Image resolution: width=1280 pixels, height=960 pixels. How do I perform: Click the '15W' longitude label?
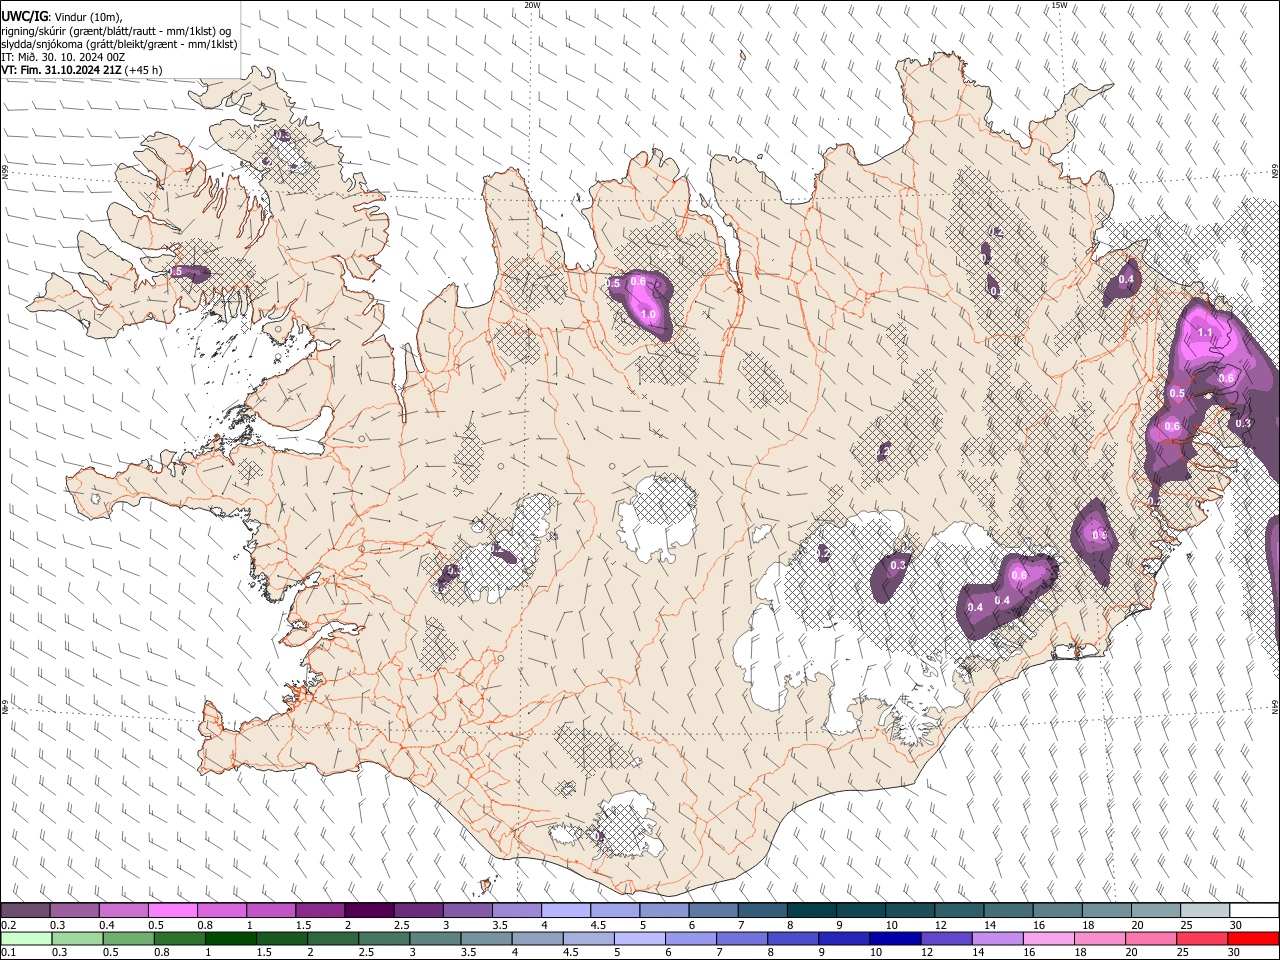[x=1059, y=4]
